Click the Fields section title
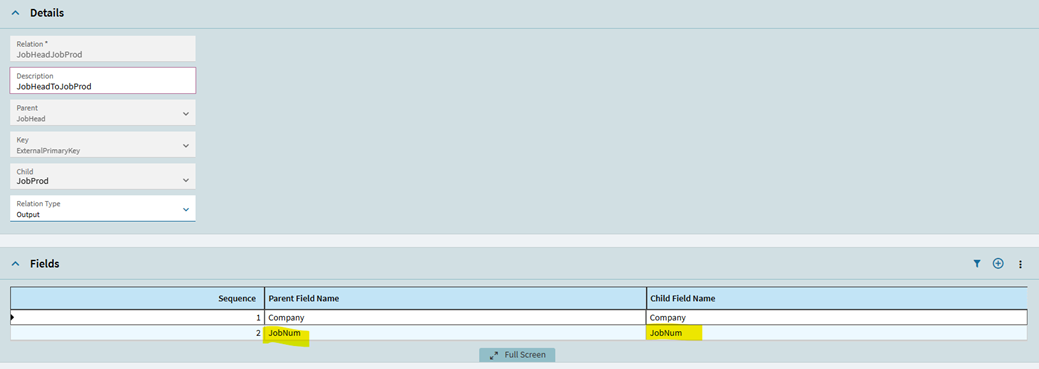 (44, 264)
